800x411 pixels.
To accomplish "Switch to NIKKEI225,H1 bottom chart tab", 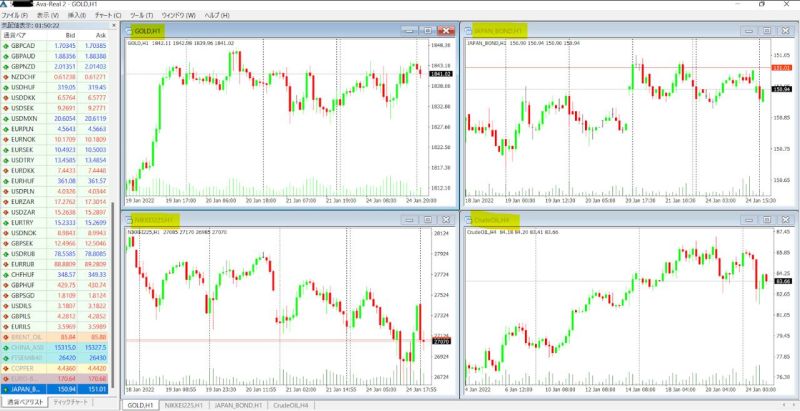I will coord(184,405).
